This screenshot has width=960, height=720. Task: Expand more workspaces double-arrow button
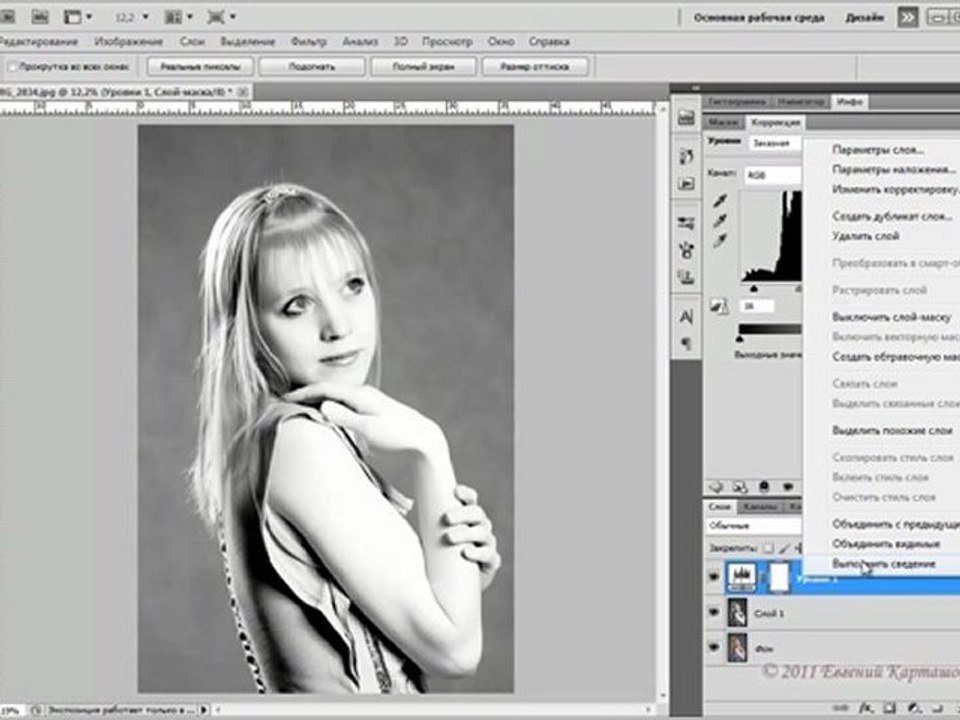coord(908,18)
